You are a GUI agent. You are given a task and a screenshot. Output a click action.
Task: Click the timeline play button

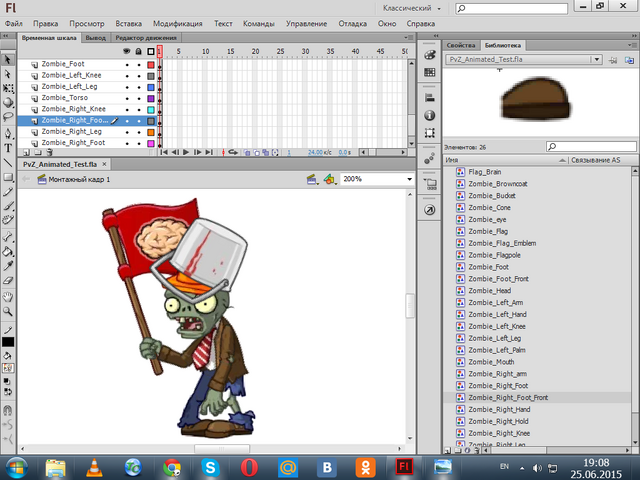click(x=186, y=152)
